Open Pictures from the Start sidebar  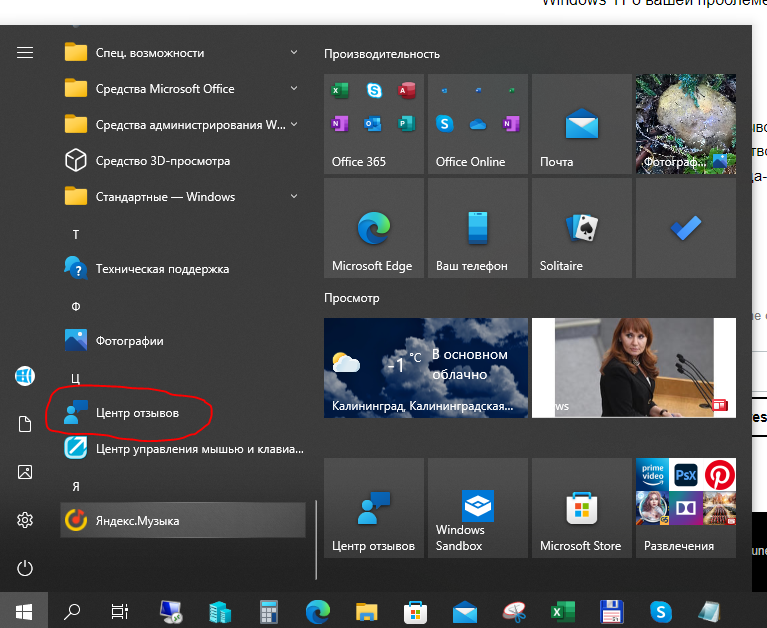[x=25, y=472]
